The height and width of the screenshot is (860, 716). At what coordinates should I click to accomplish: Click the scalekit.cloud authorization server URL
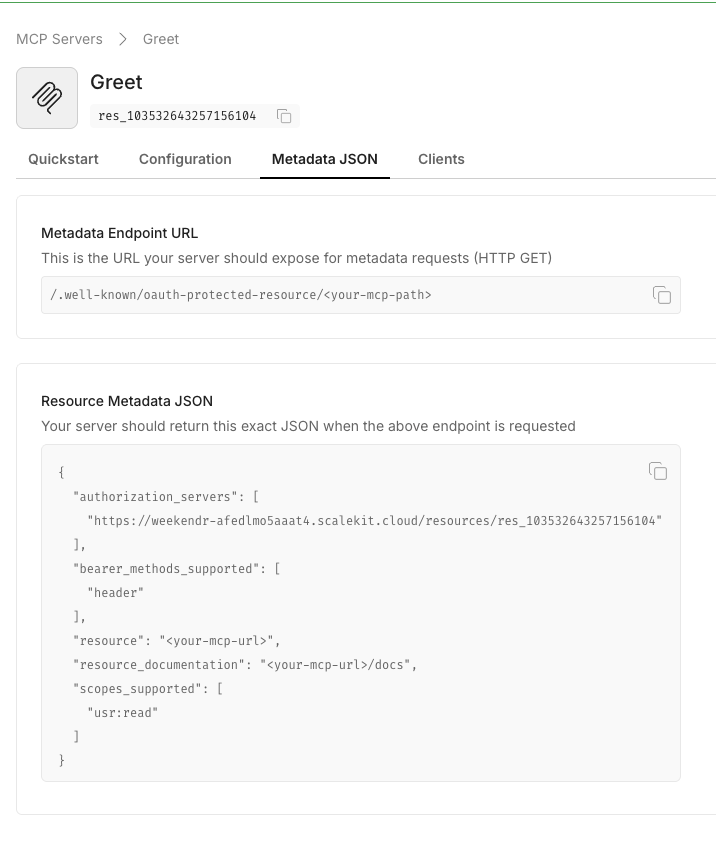point(373,520)
